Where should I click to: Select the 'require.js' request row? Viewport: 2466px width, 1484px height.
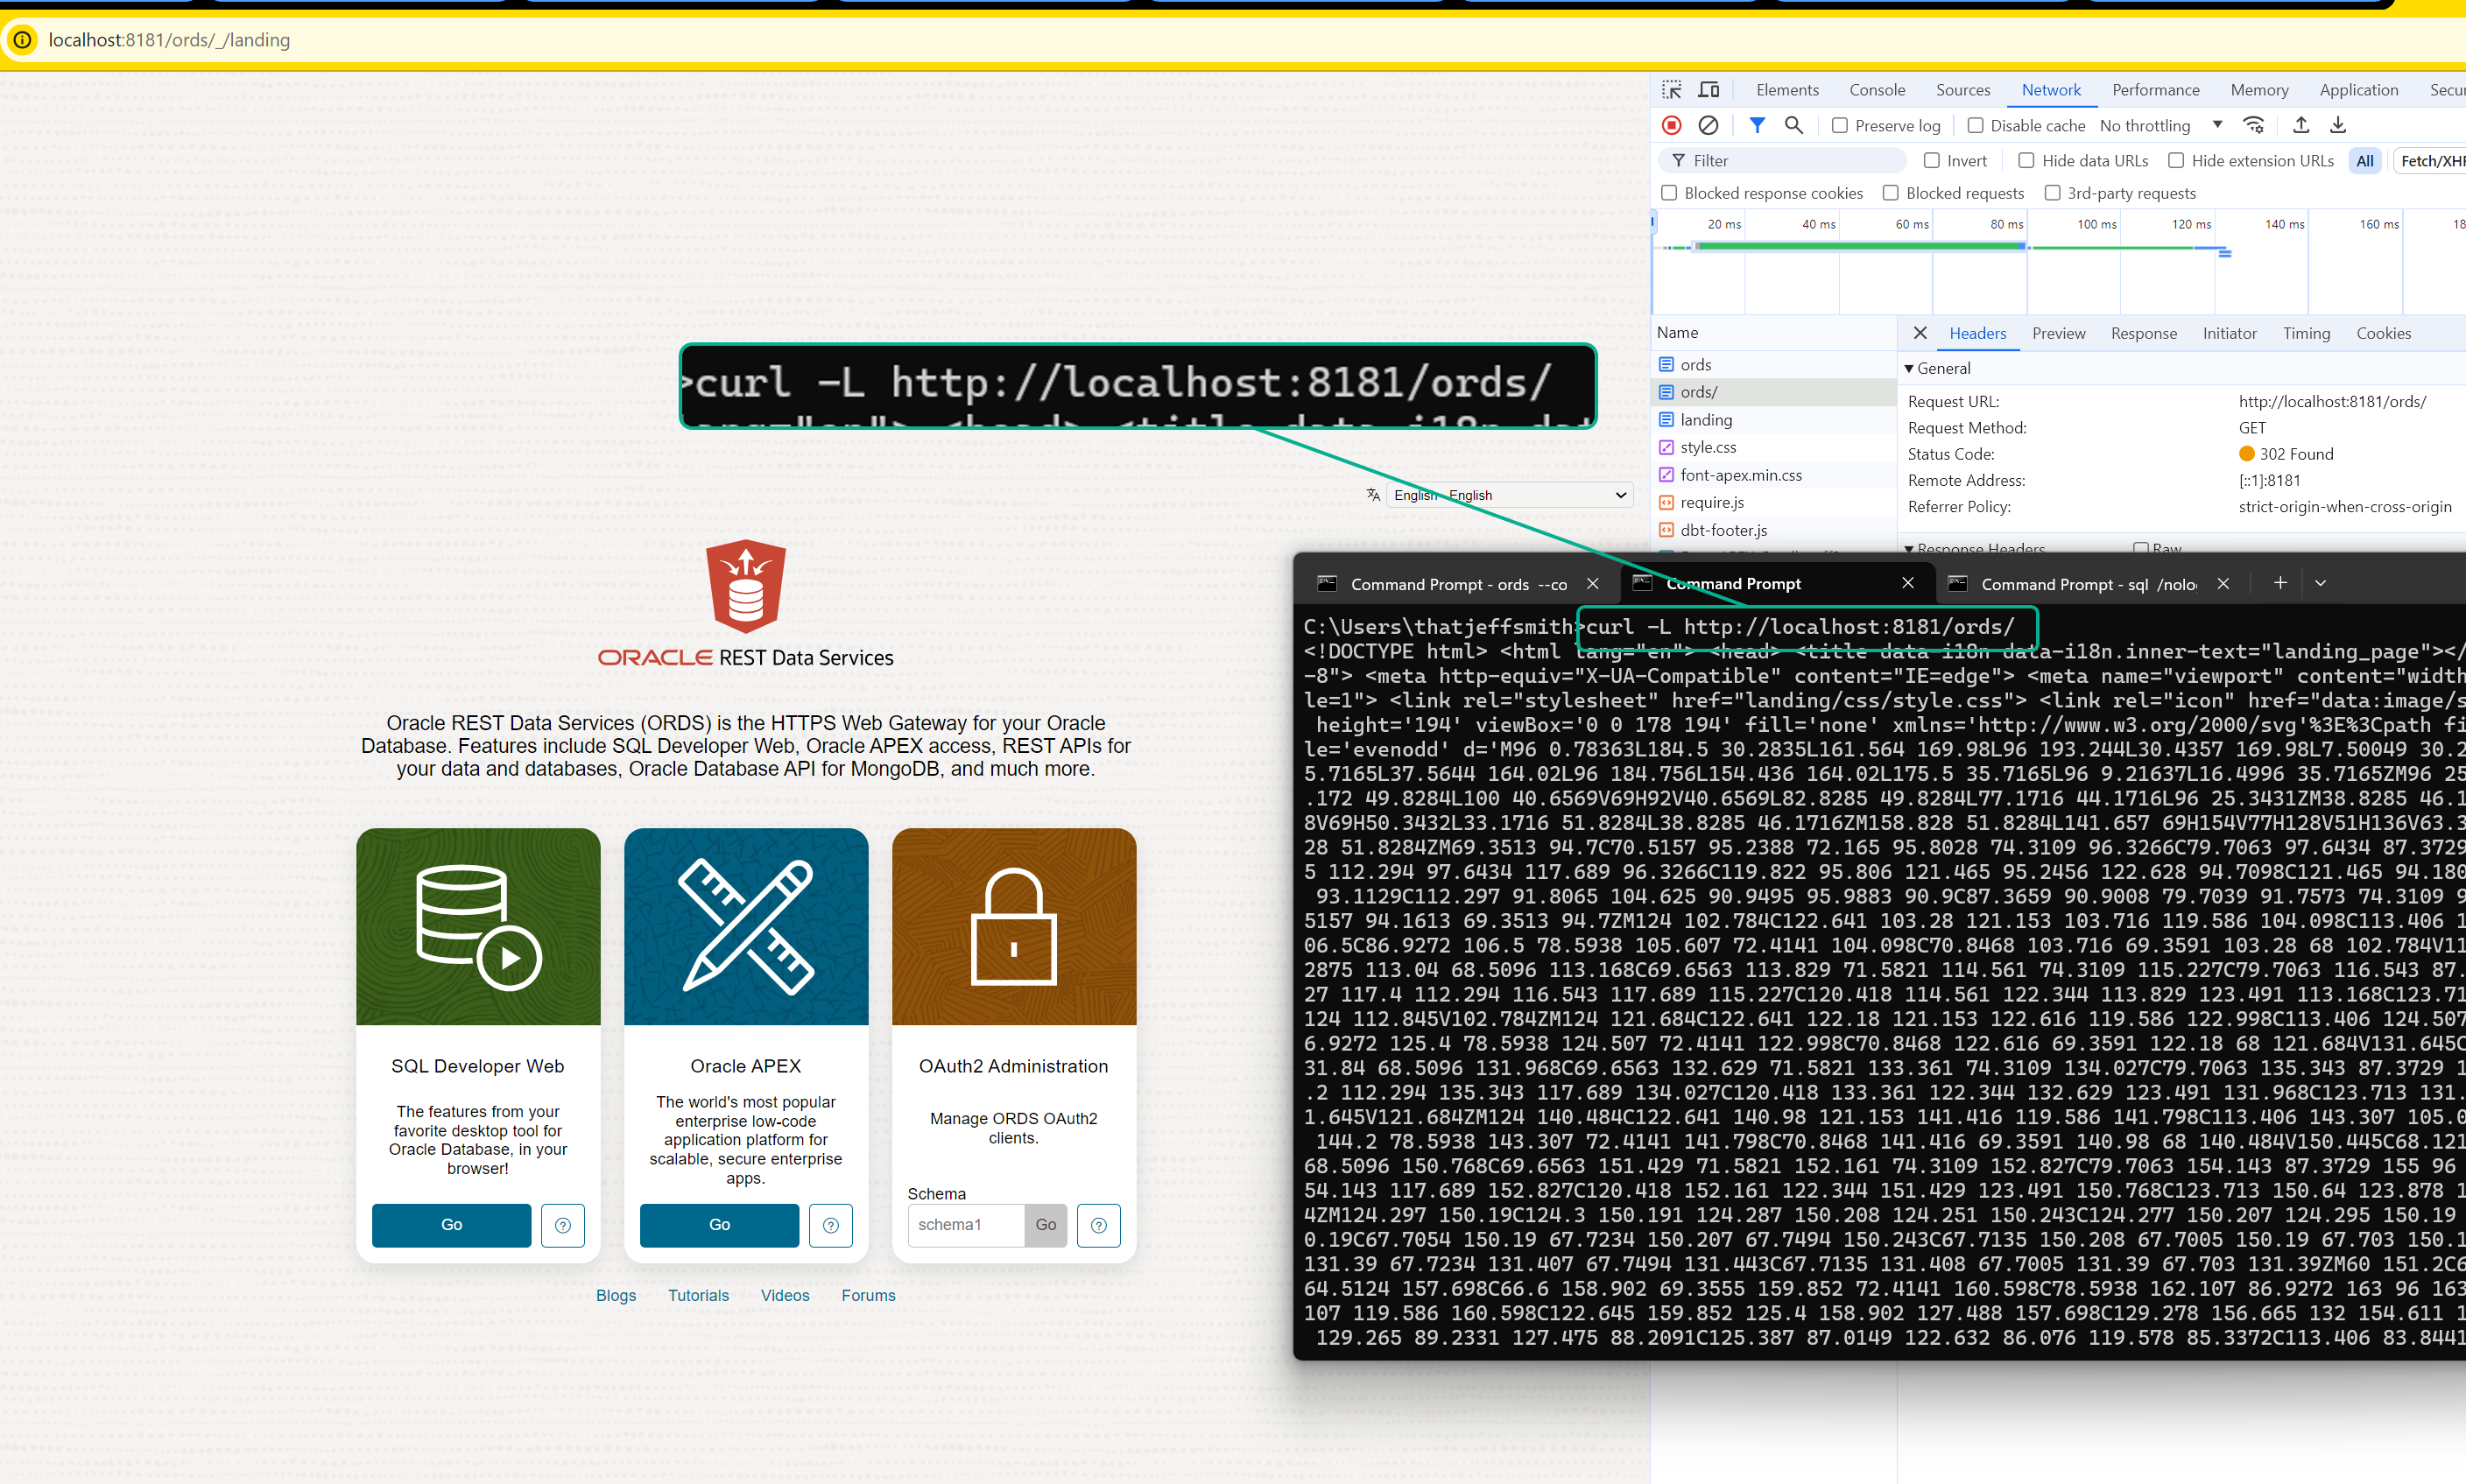click(x=1775, y=502)
